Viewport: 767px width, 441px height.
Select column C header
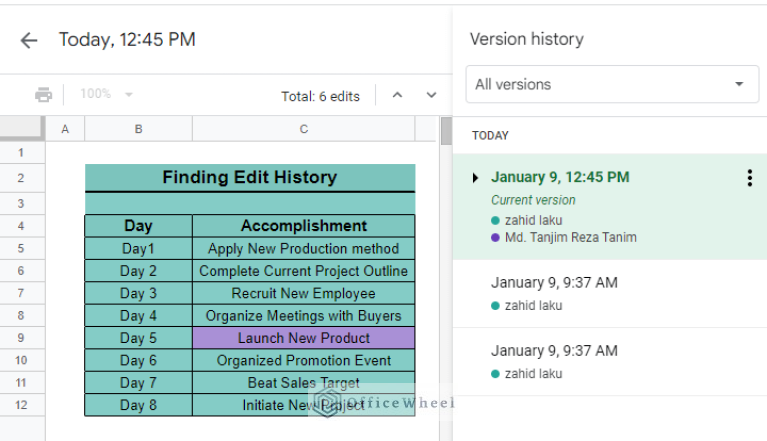click(303, 129)
